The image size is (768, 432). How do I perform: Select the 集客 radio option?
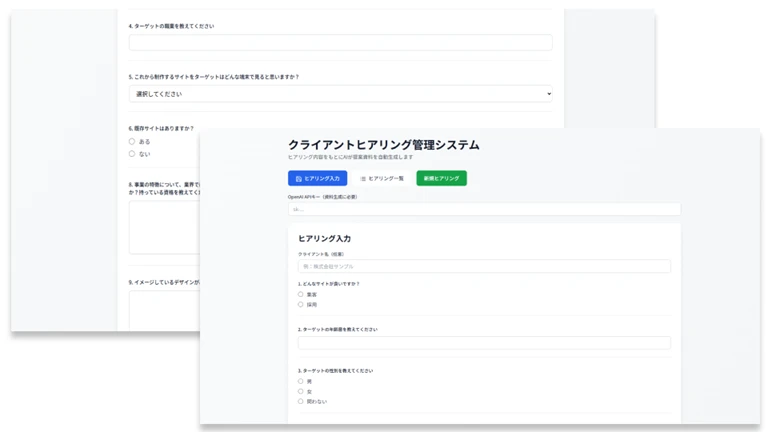301,294
